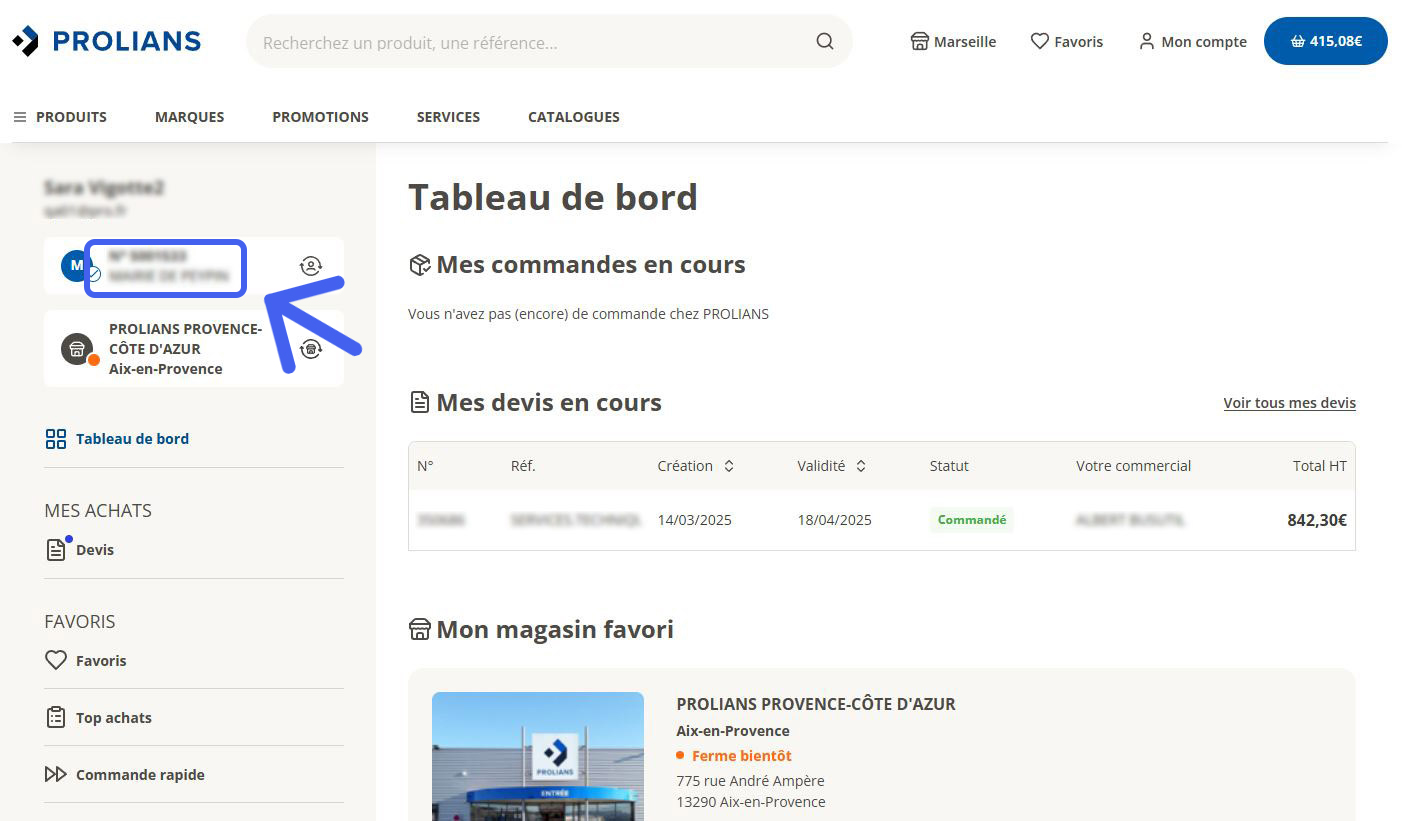Click the change store icon in sidebar
Image resolution: width=1402 pixels, height=821 pixels.
pos(311,349)
